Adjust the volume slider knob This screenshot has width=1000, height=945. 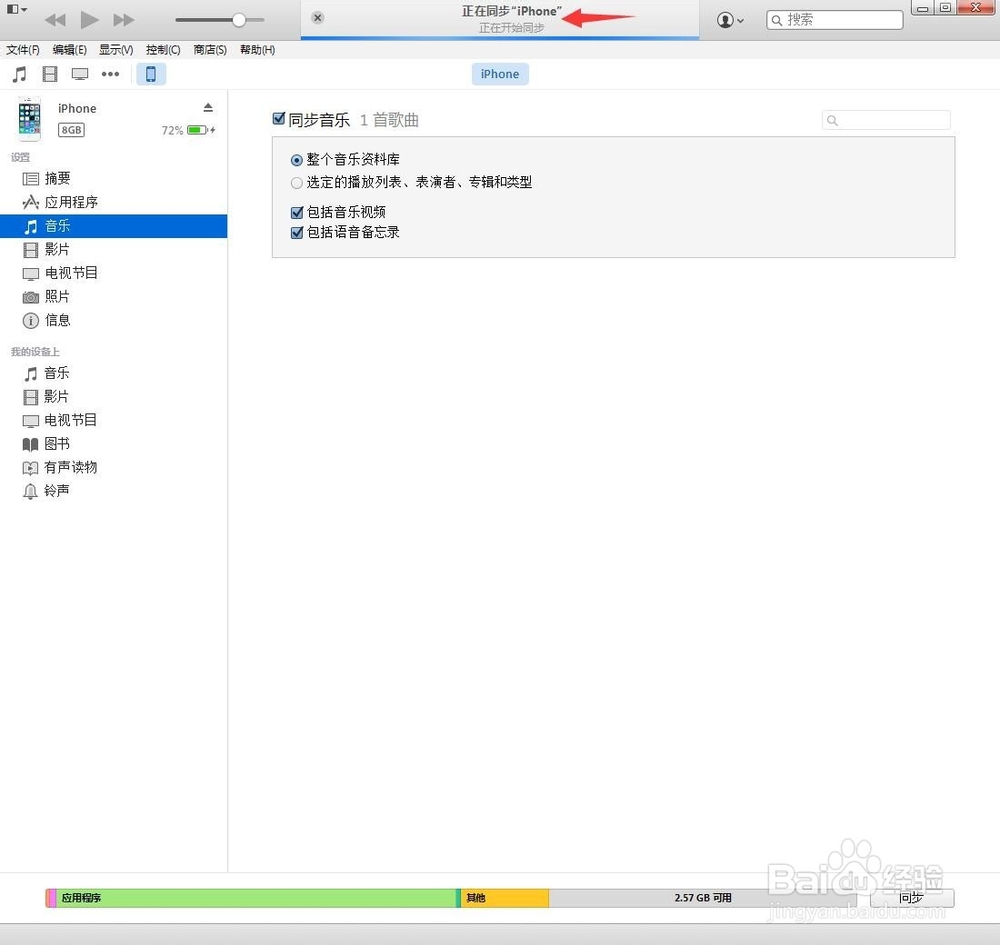[x=239, y=20]
